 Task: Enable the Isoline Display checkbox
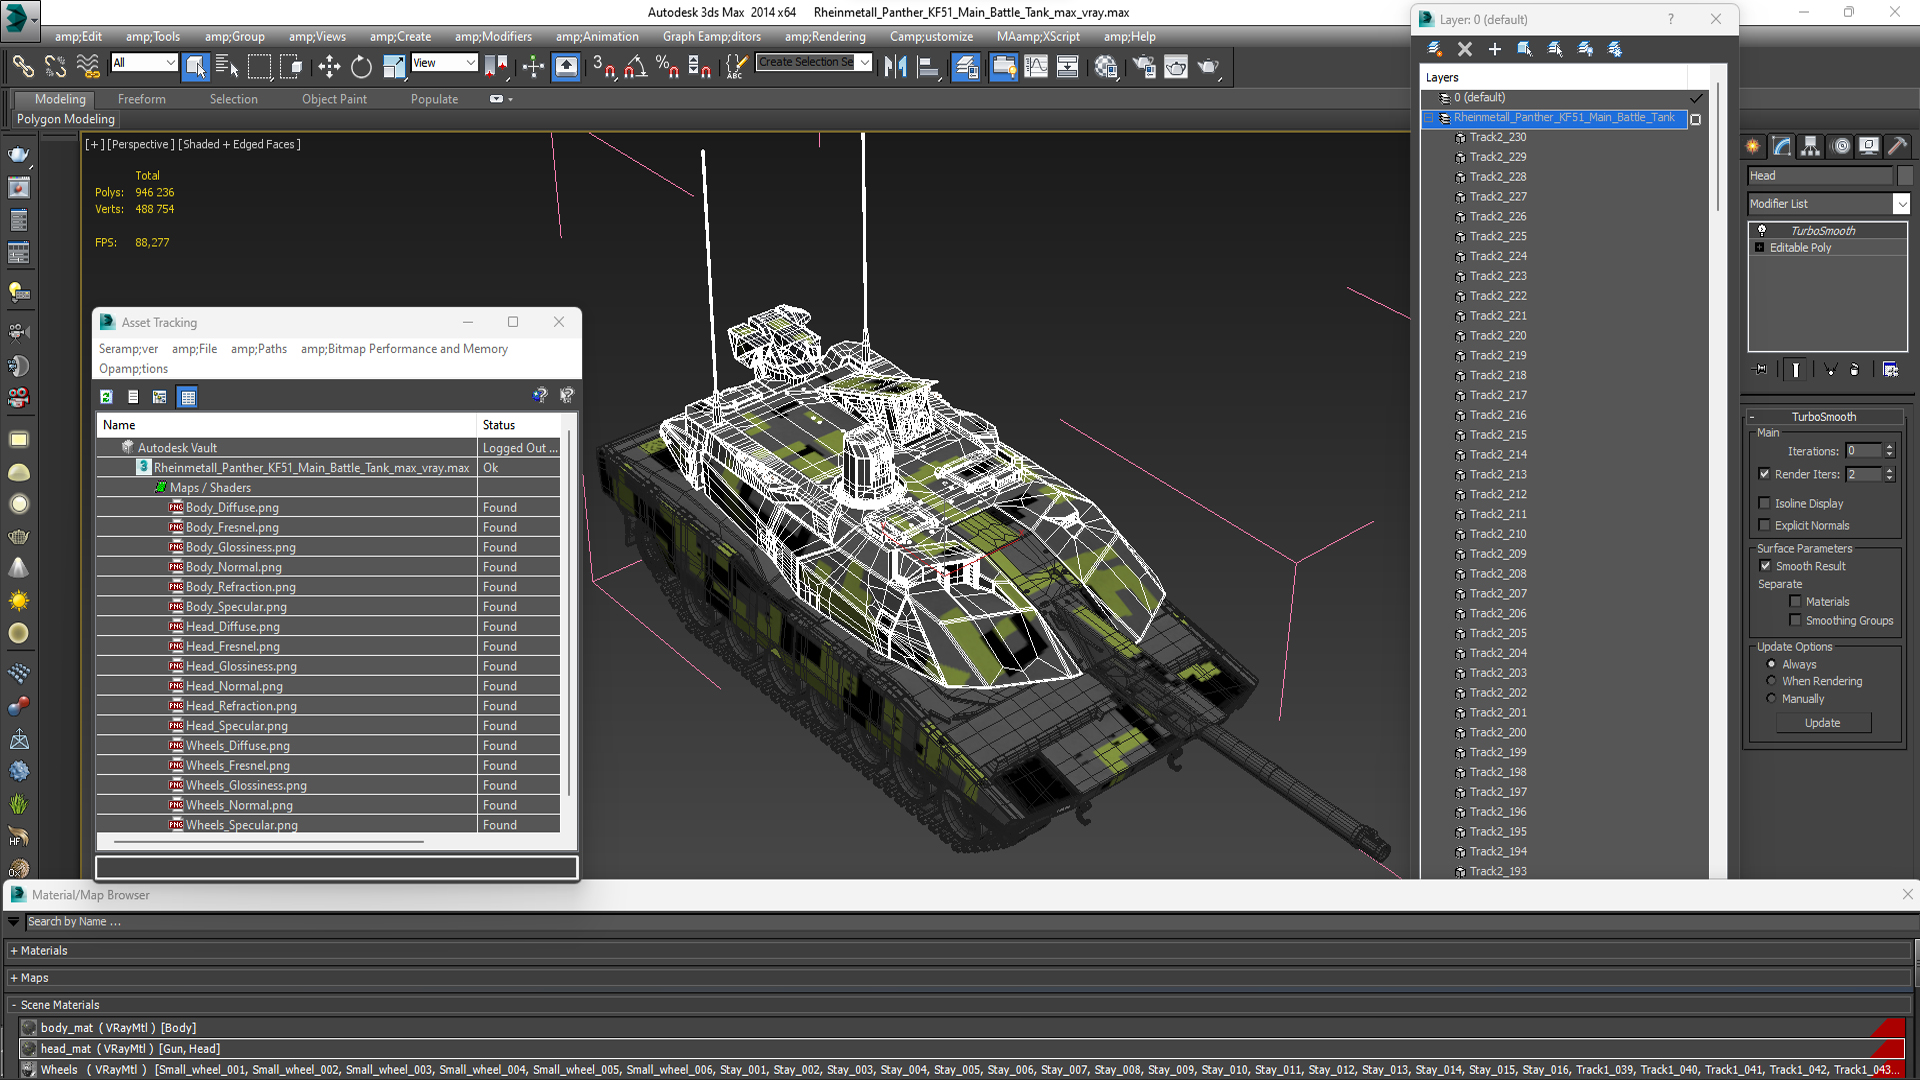pyautogui.click(x=1764, y=503)
